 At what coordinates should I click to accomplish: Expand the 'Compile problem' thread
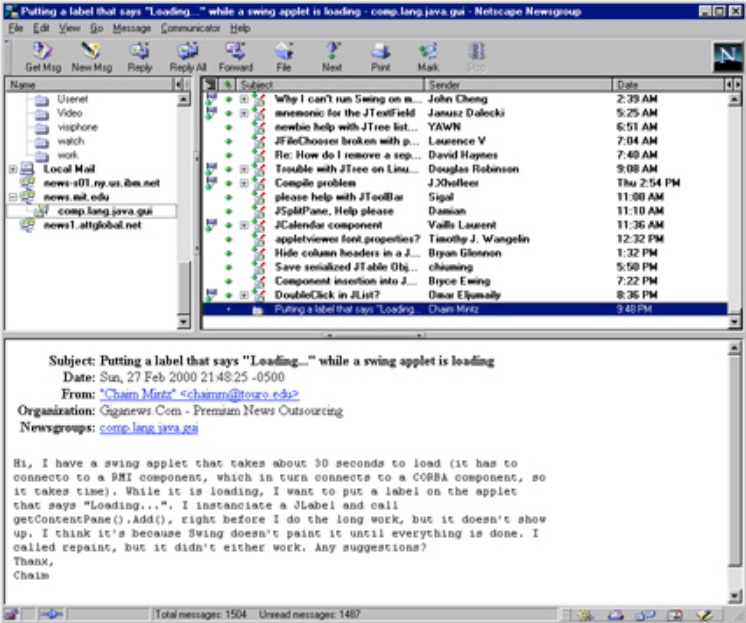pos(244,183)
